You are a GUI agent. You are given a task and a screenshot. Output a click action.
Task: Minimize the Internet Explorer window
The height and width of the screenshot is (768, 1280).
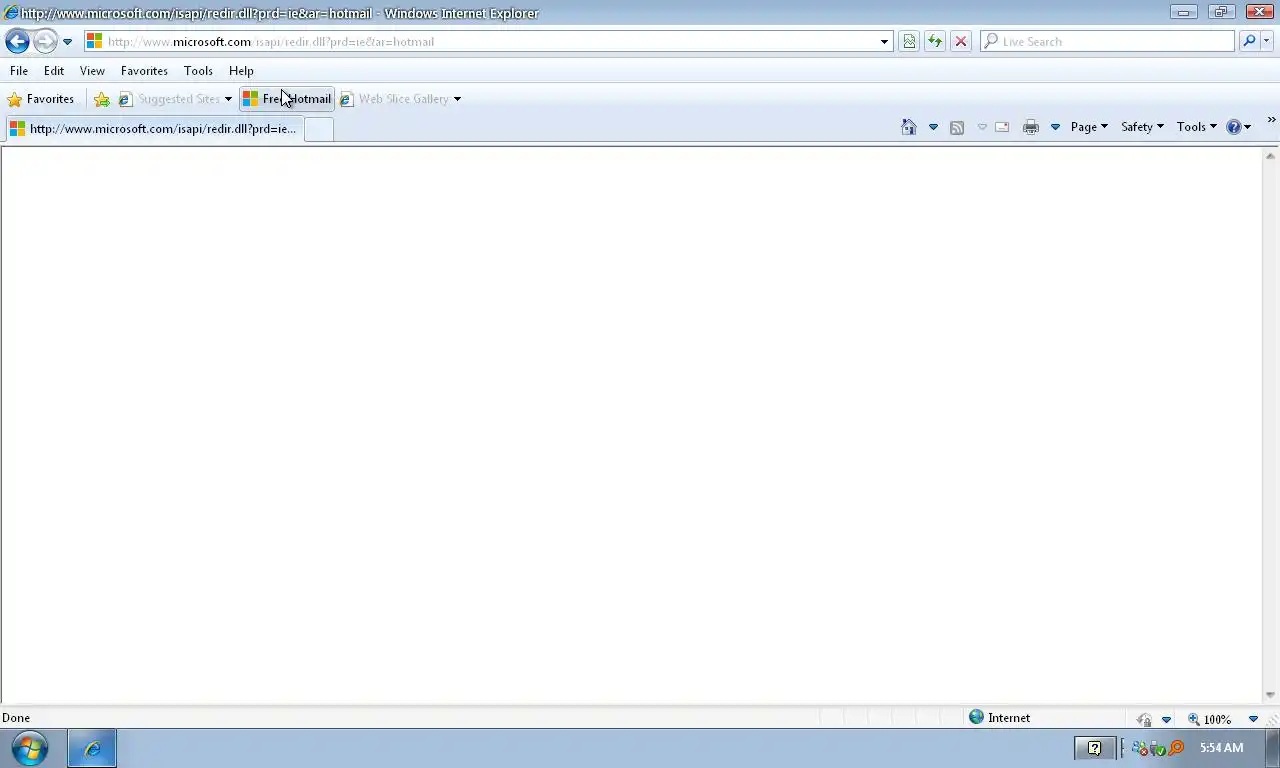coord(1184,12)
